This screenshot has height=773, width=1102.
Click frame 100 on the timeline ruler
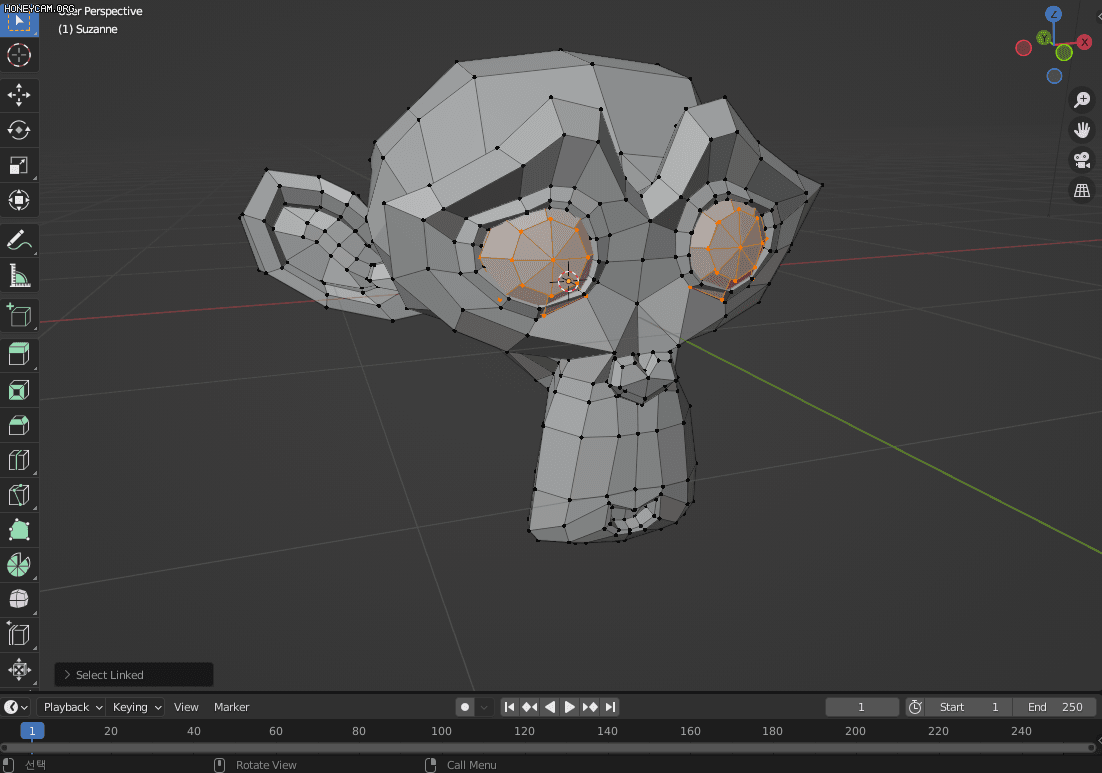coord(441,731)
